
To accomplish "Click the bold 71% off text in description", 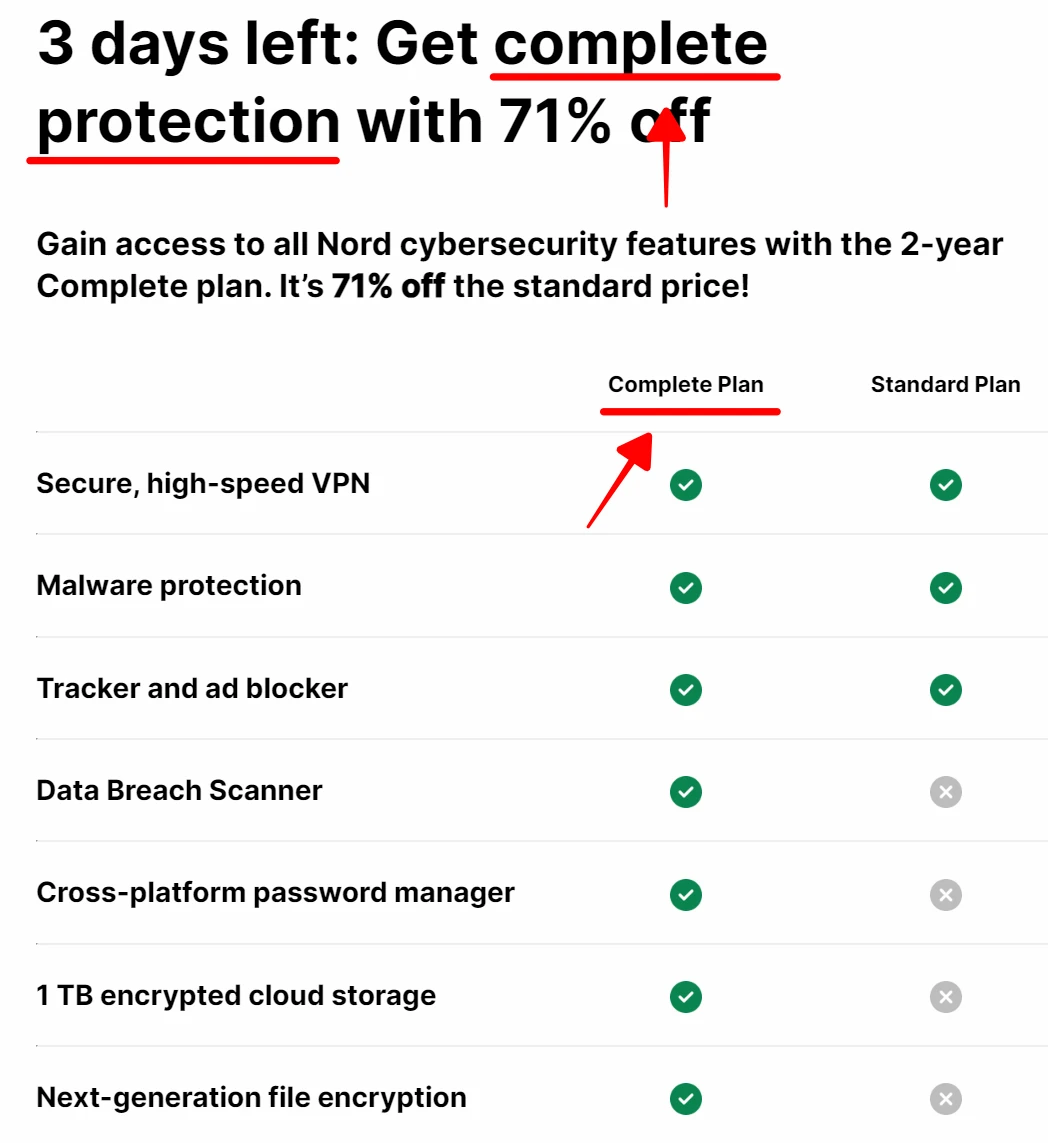I will pyautogui.click(x=388, y=286).
